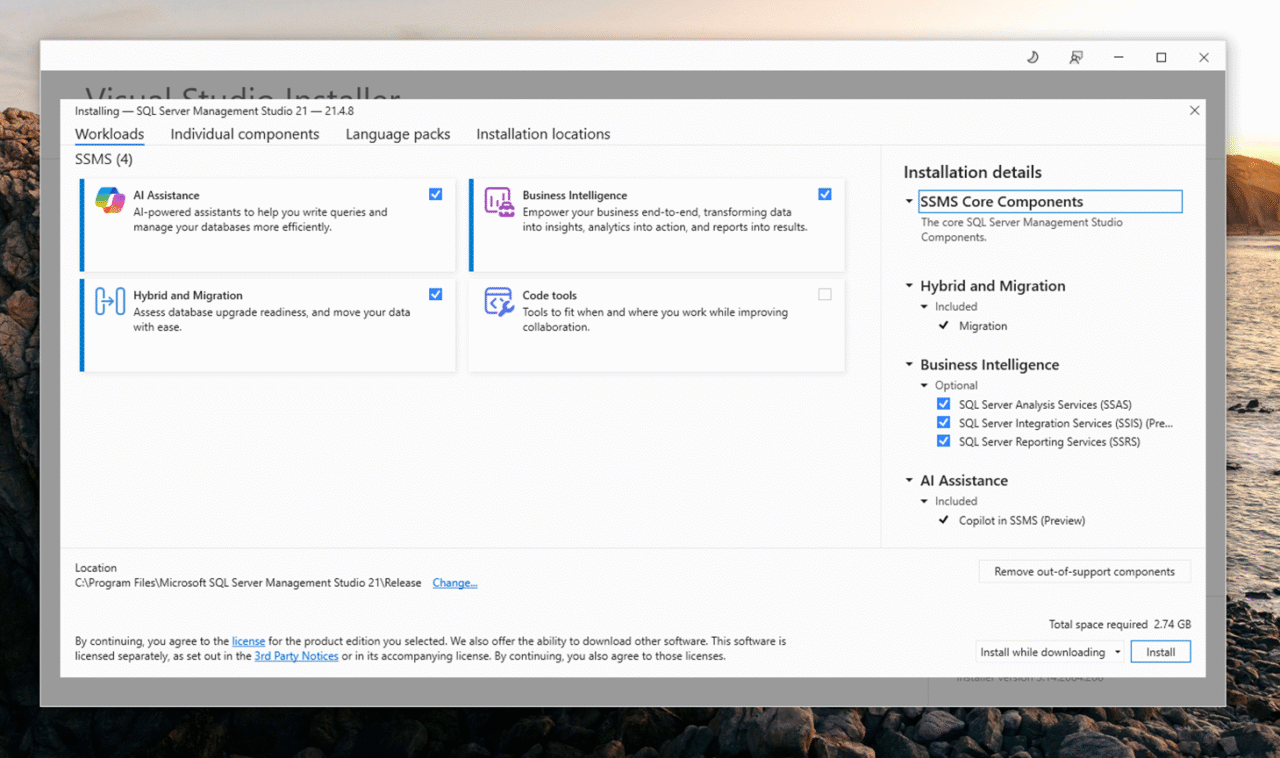Image resolution: width=1280 pixels, height=758 pixels.
Task: Click the Business Intelligence workload icon
Action: click(499, 201)
